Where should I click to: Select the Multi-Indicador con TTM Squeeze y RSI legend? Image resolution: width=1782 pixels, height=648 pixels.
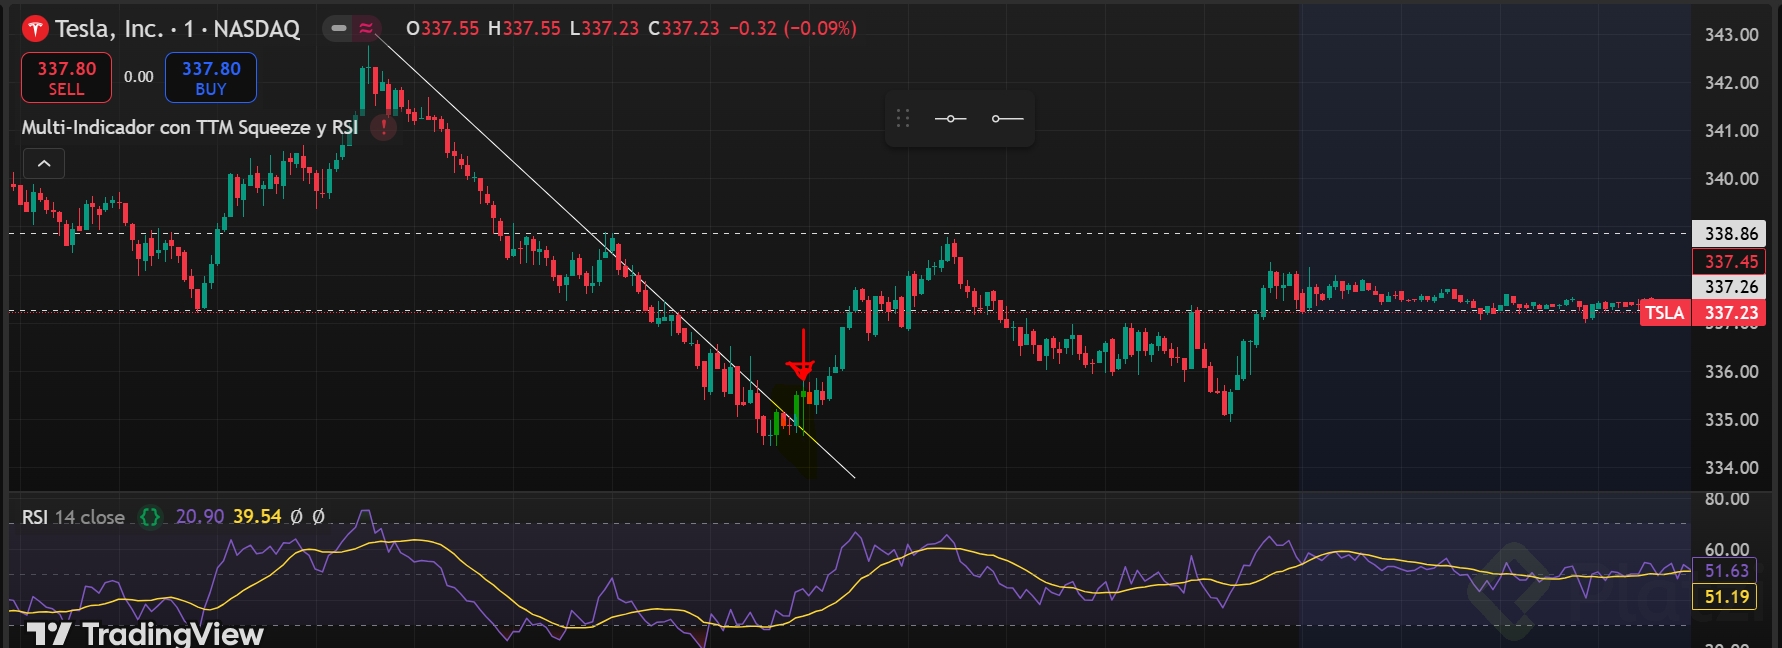tap(190, 127)
